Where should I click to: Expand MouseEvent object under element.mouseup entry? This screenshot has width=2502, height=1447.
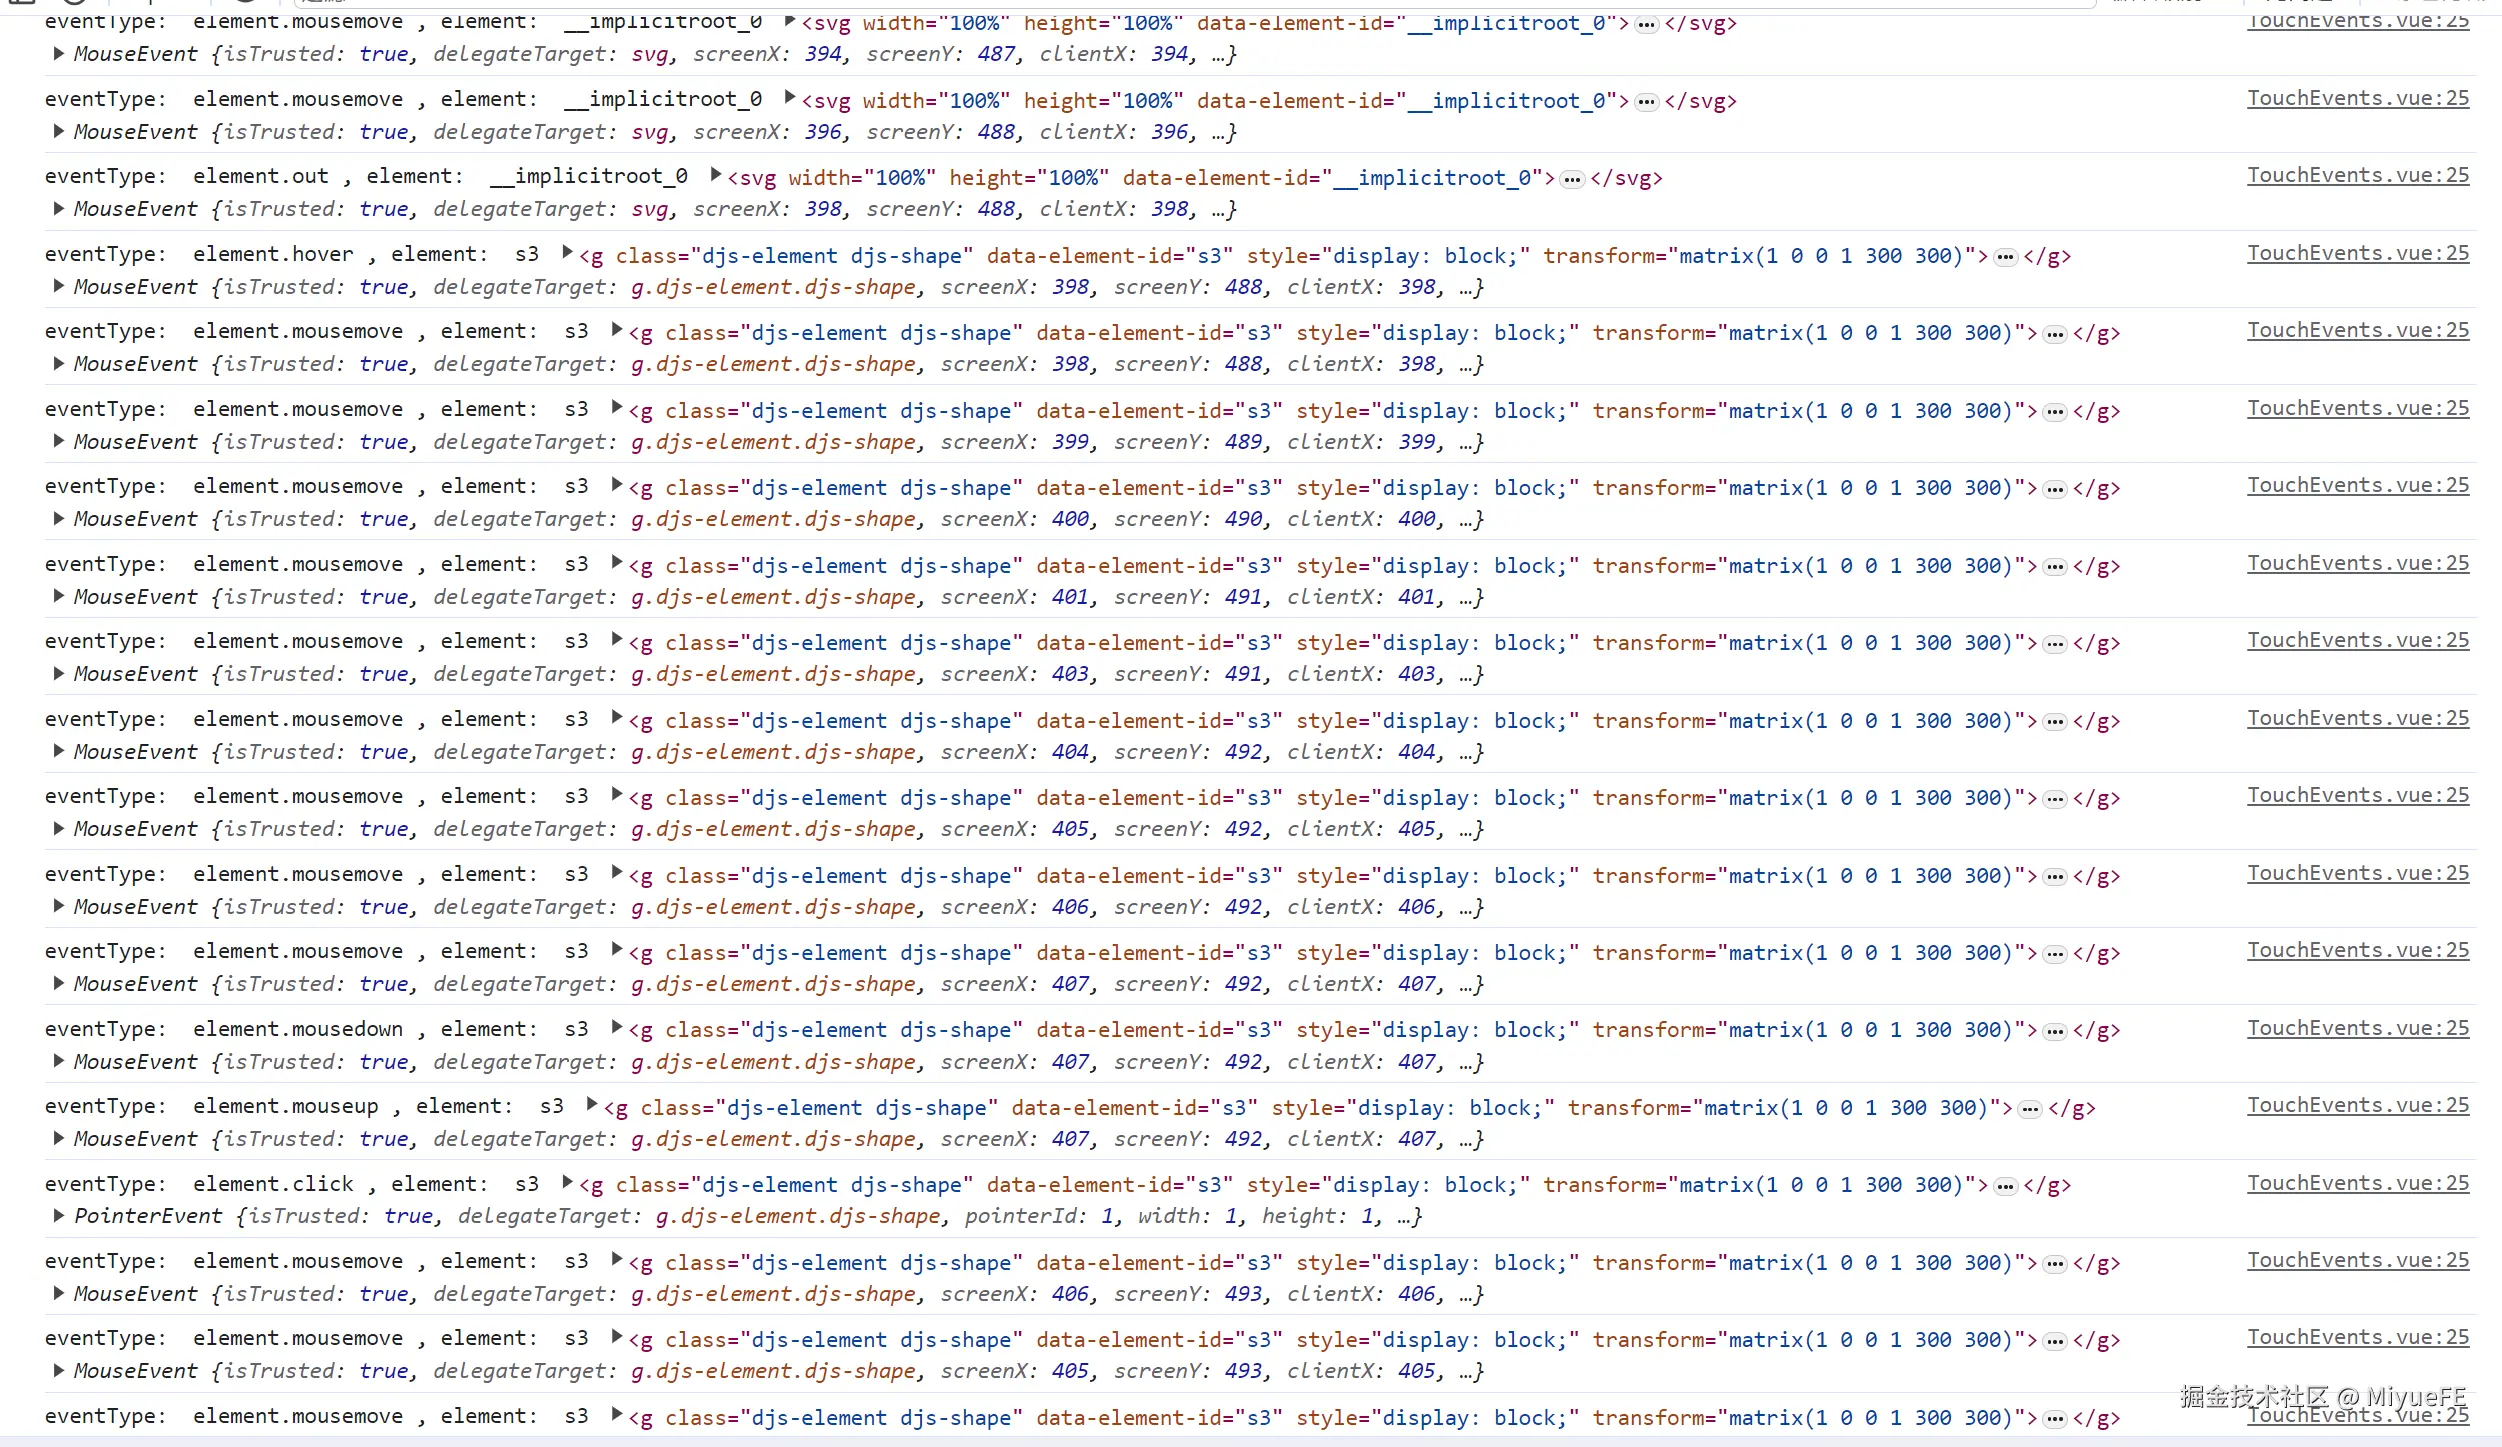click(59, 1138)
